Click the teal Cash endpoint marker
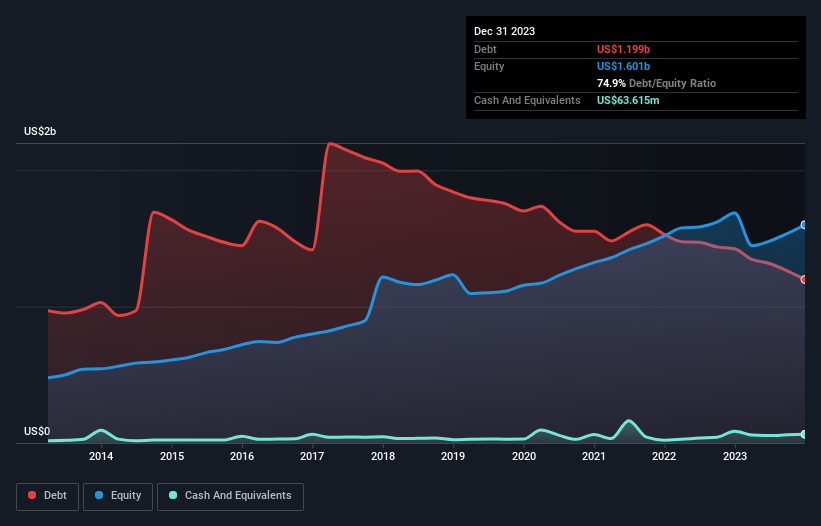 (x=804, y=434)
